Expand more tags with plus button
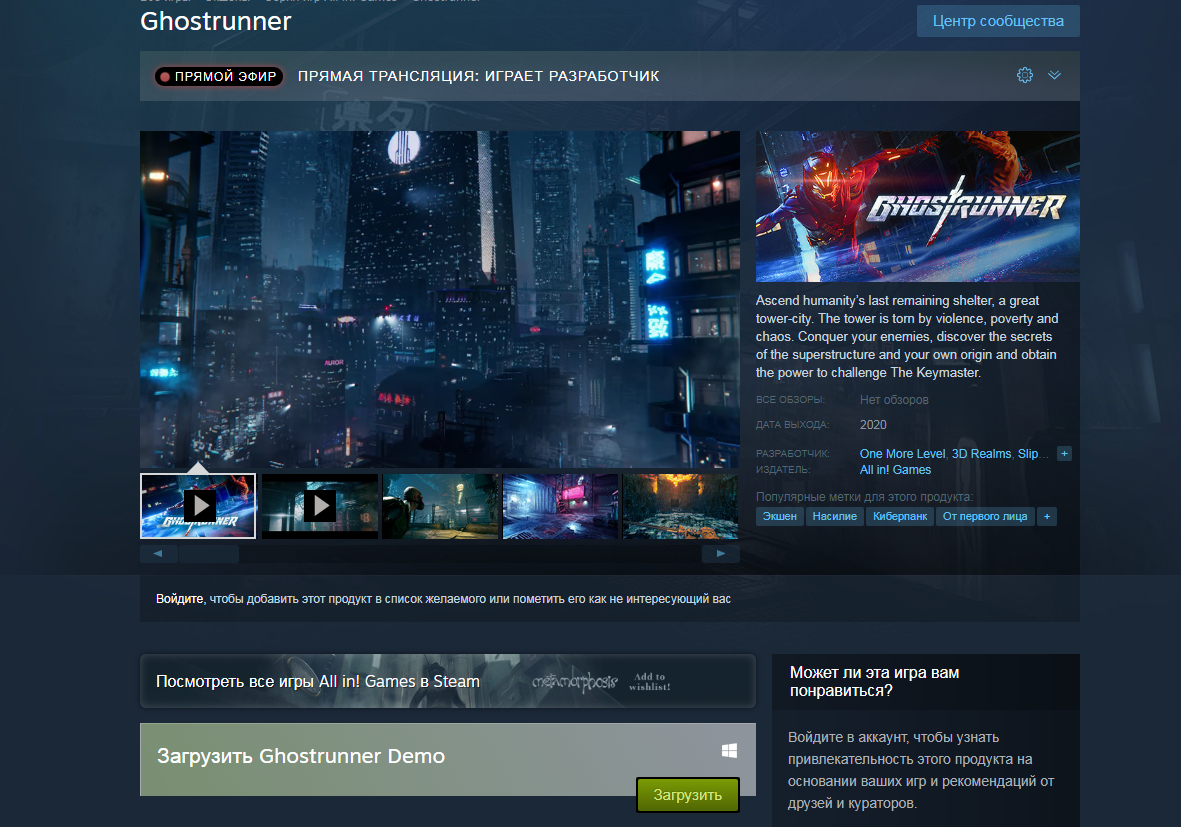Screen dimensions: 1181x827 point(1047,516)
